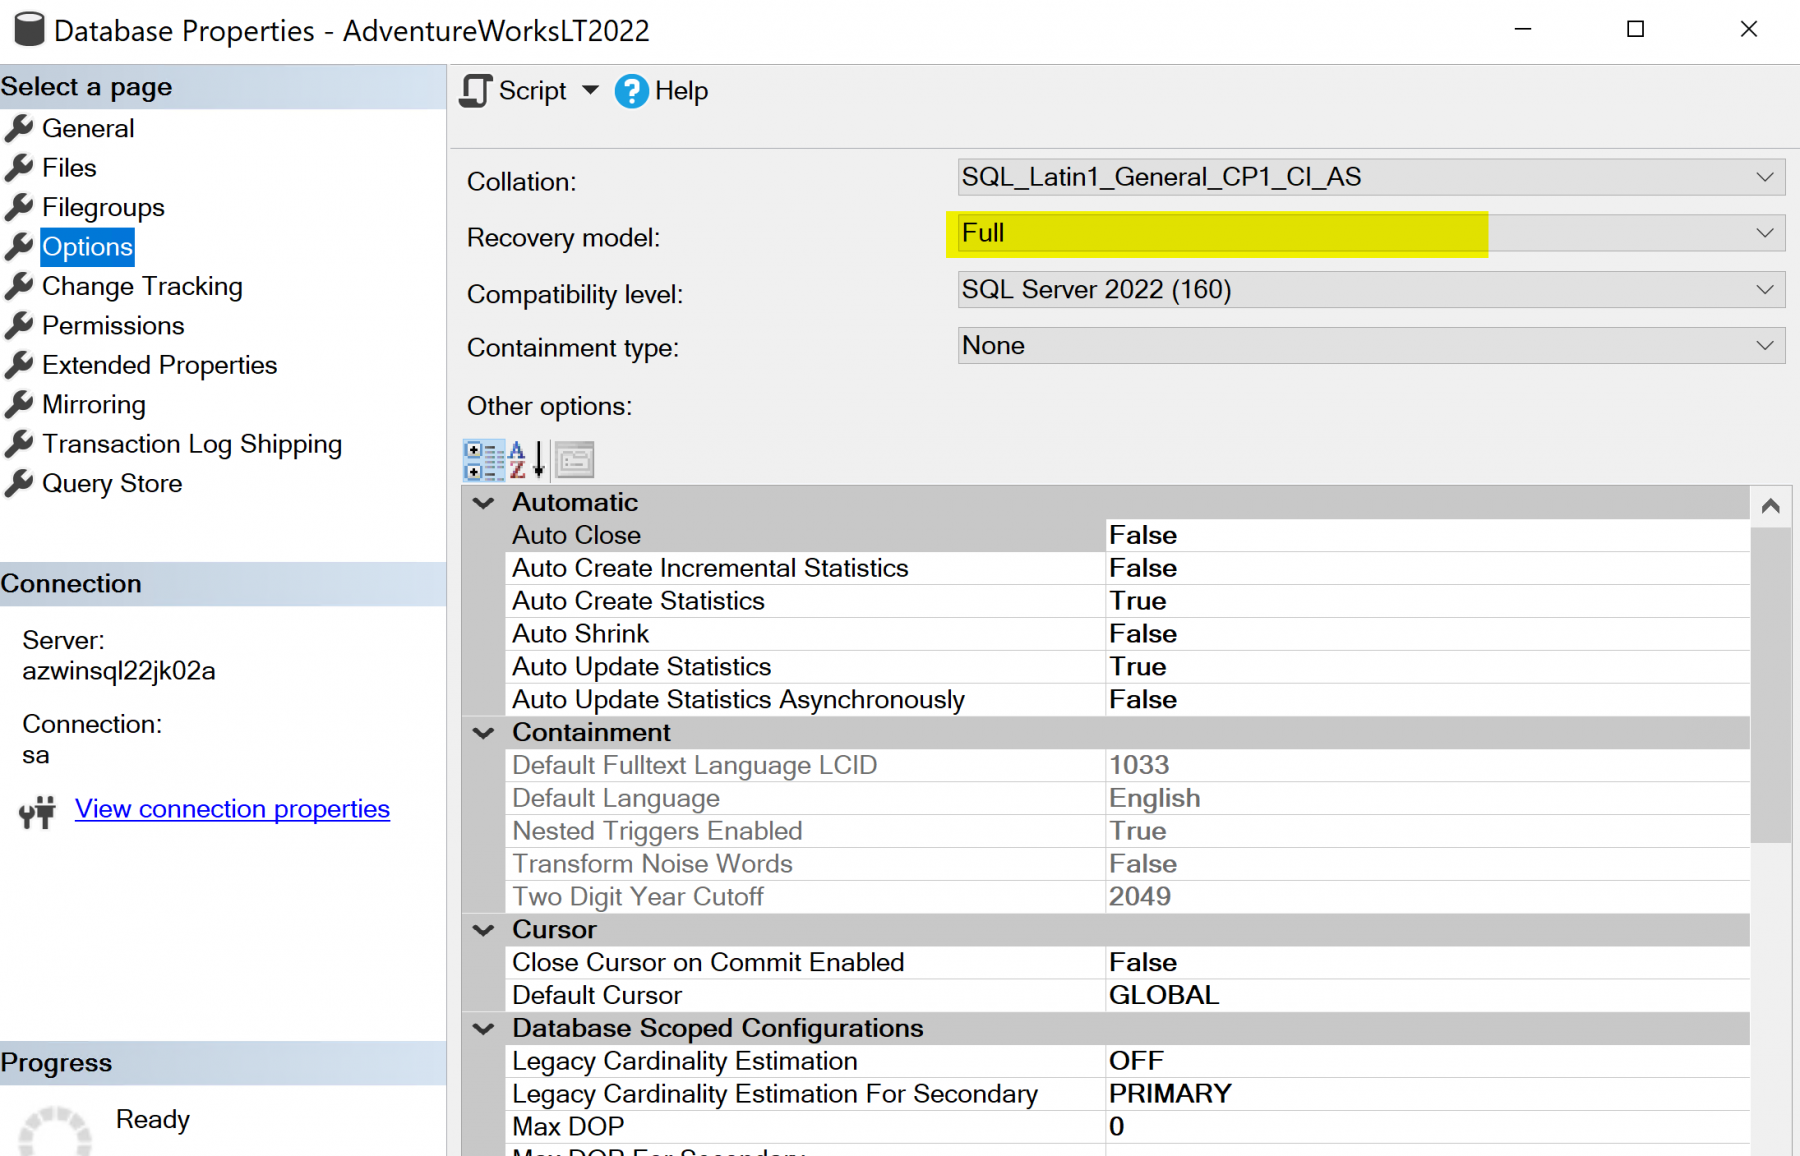Select the Auto Close False value

click(1427, 535)
